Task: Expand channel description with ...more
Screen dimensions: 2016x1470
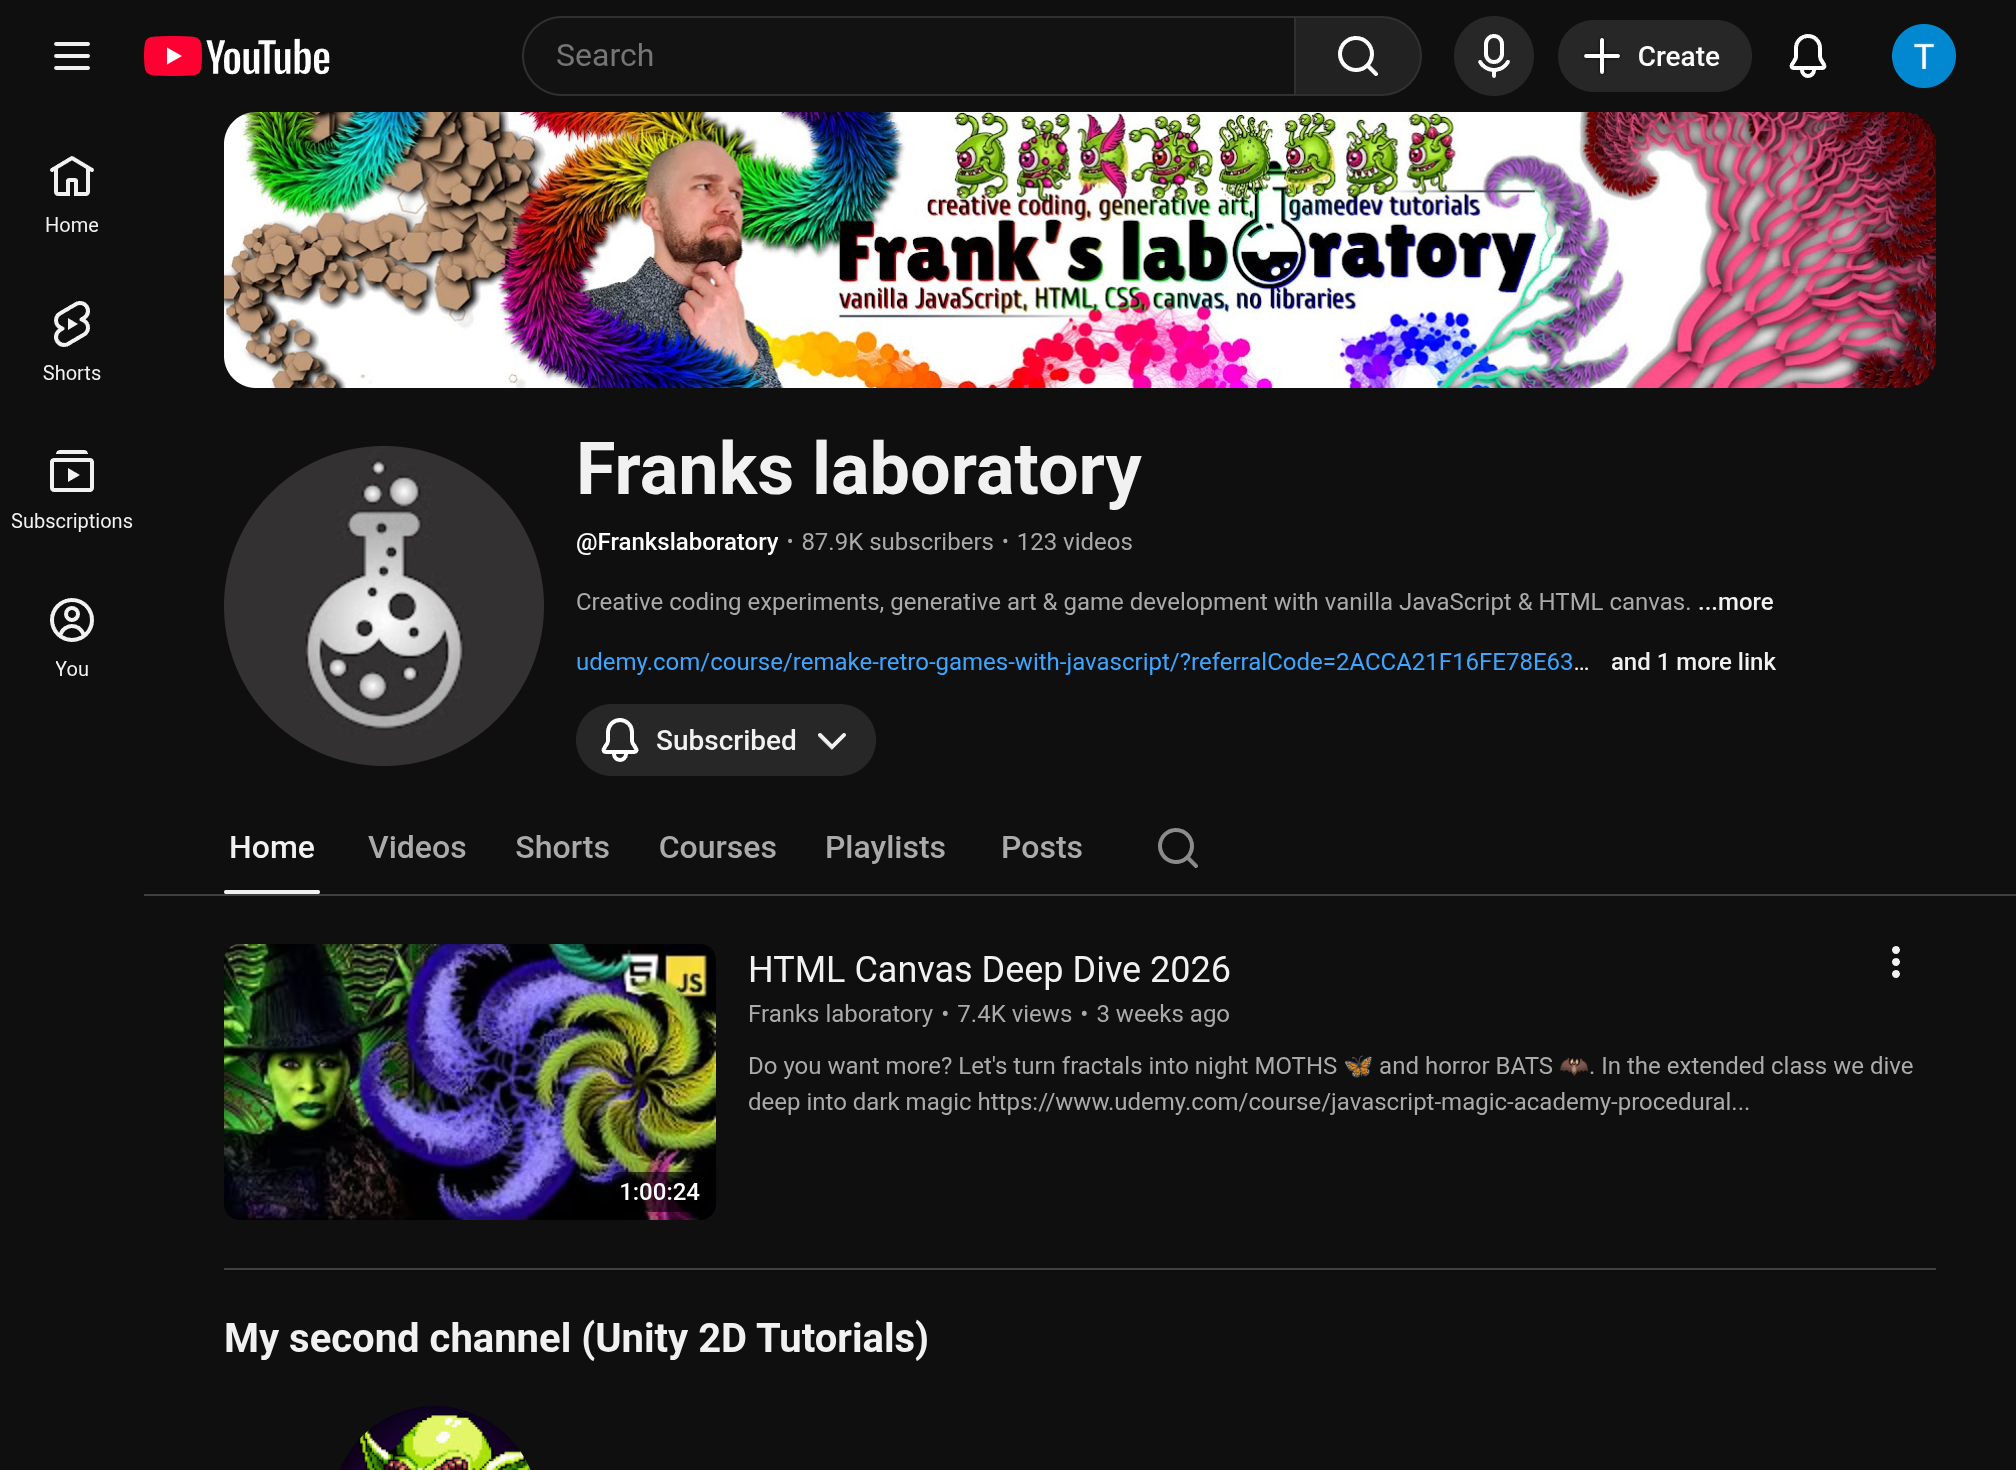Action: point(1735,602)
